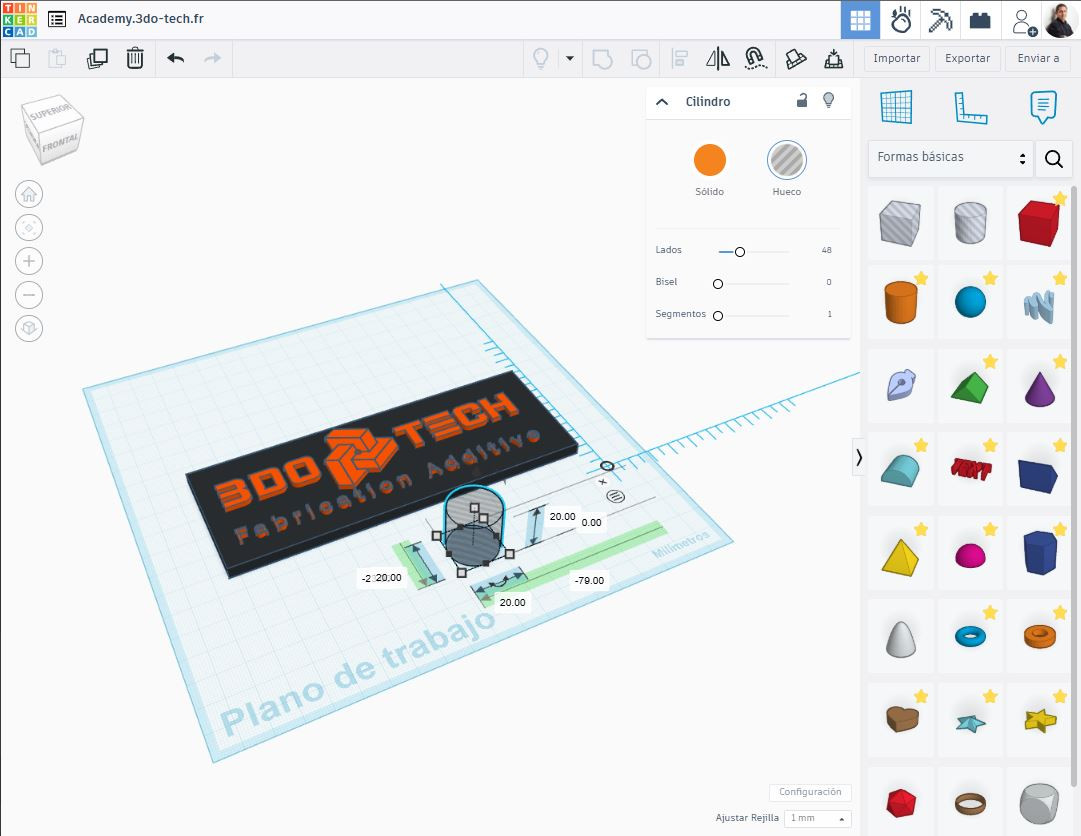Viewport: 1081px width, 836px height.
Task: Fit all in view
Action: [29, 227]
